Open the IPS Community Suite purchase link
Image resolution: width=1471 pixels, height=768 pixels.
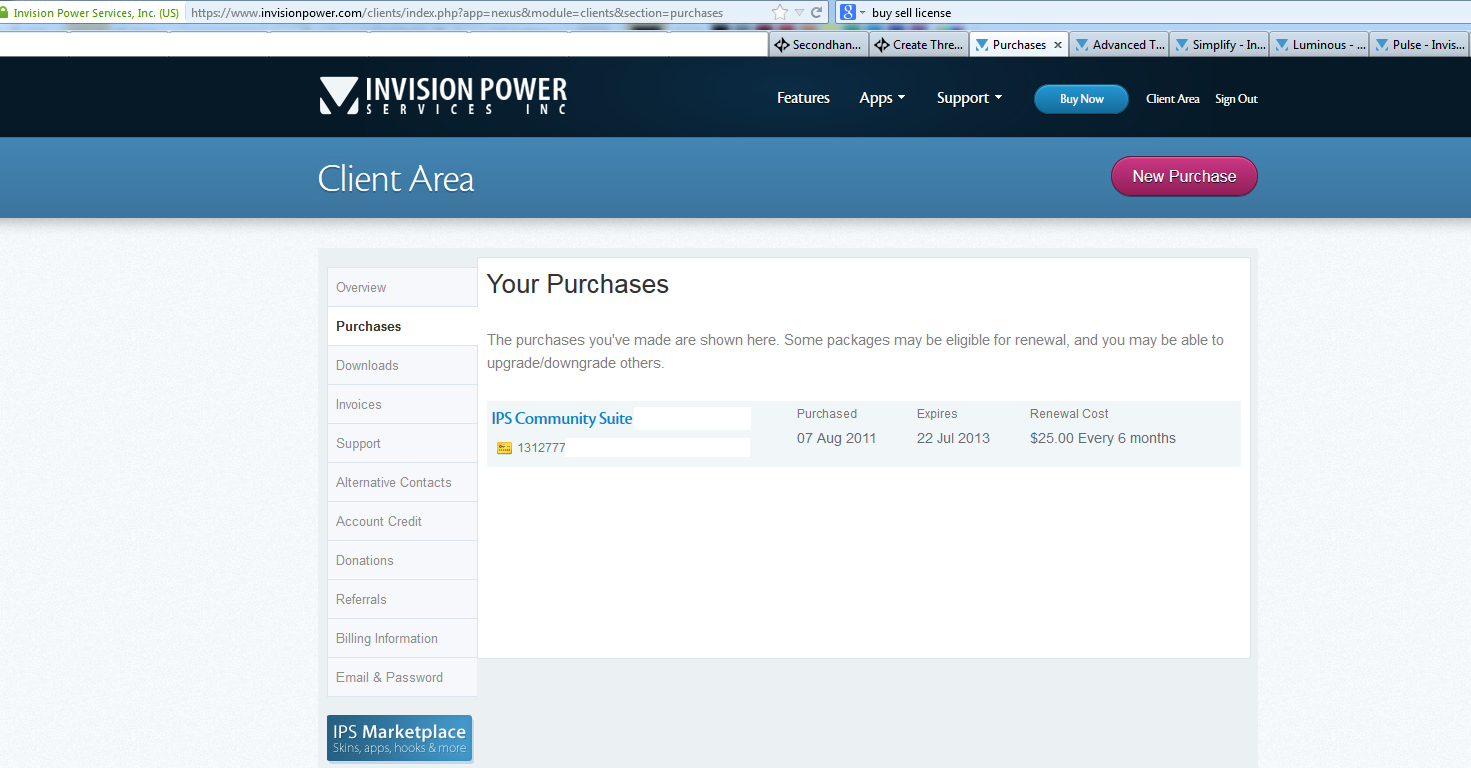pos(562,418)
